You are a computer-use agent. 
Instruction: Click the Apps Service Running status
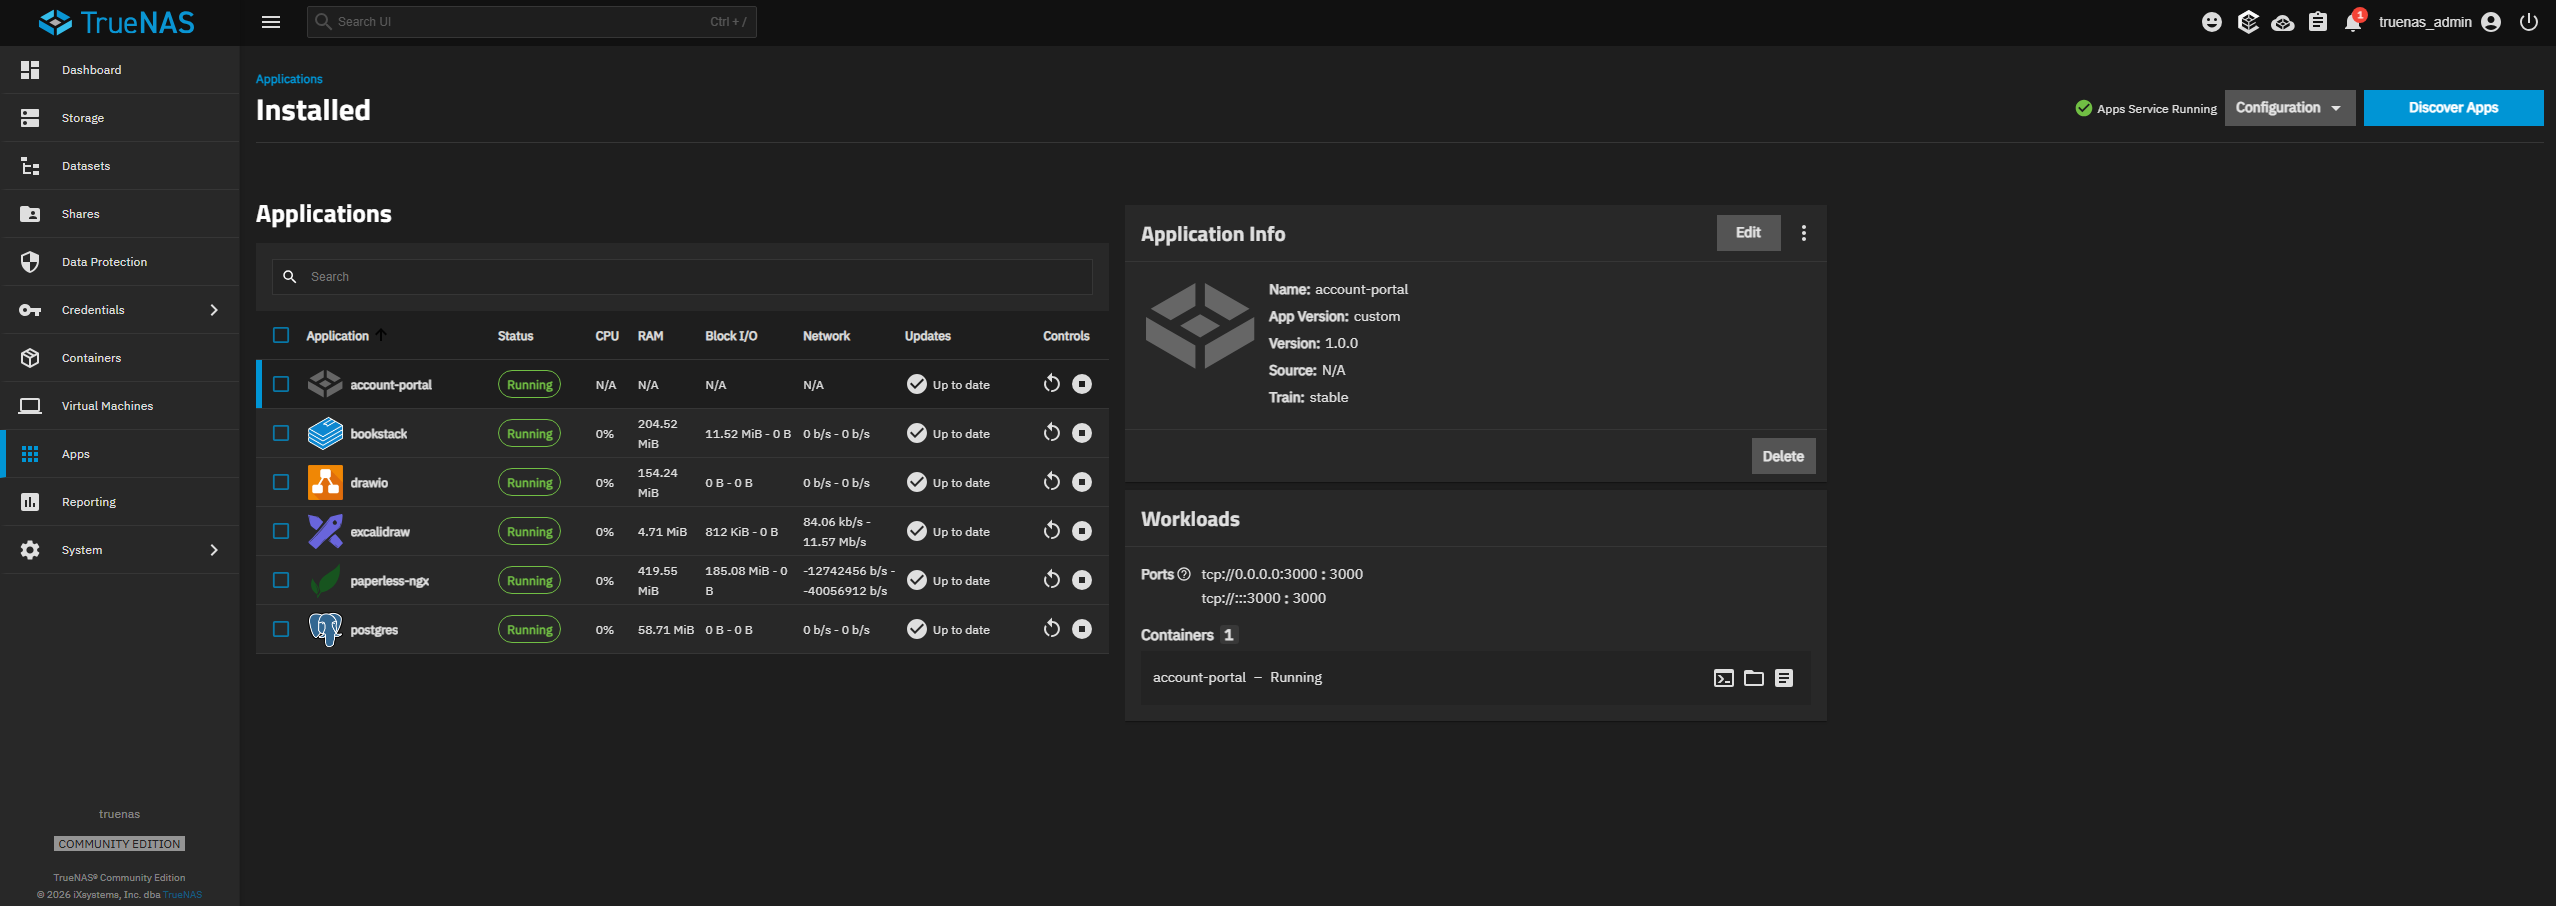pos(2146,109)
